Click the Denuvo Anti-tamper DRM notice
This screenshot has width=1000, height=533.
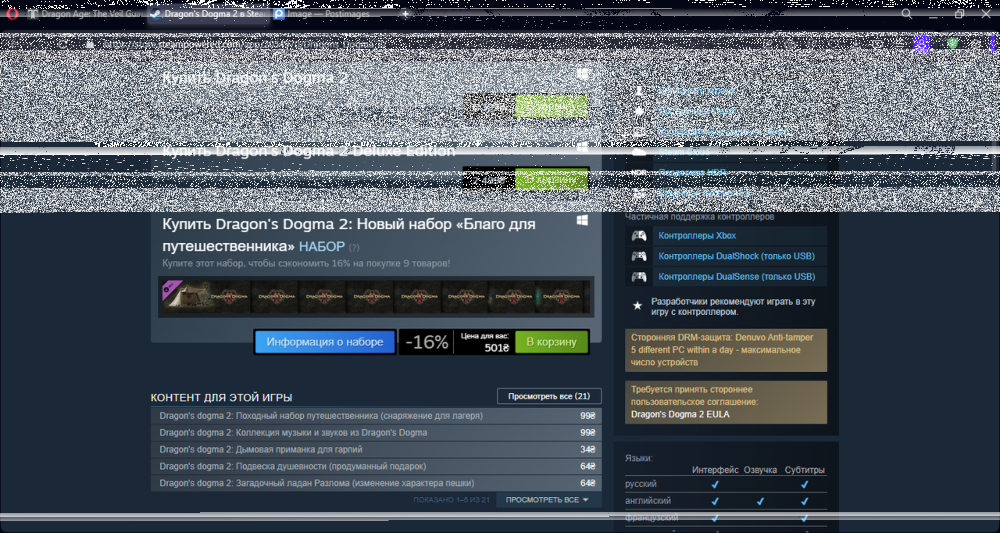[726, 350]
